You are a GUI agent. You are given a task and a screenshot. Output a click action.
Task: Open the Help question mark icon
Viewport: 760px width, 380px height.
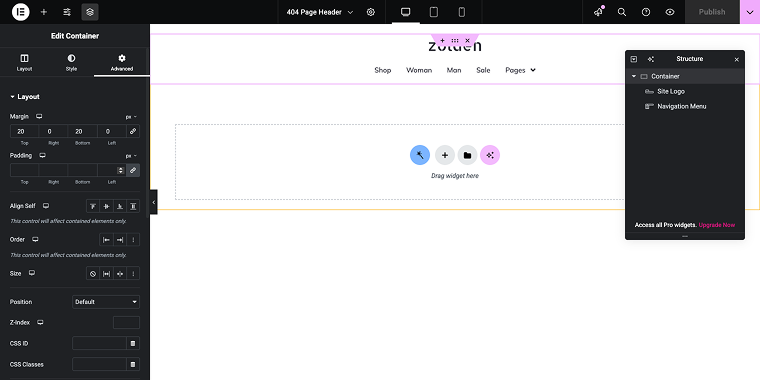click(x=646, y=12)
